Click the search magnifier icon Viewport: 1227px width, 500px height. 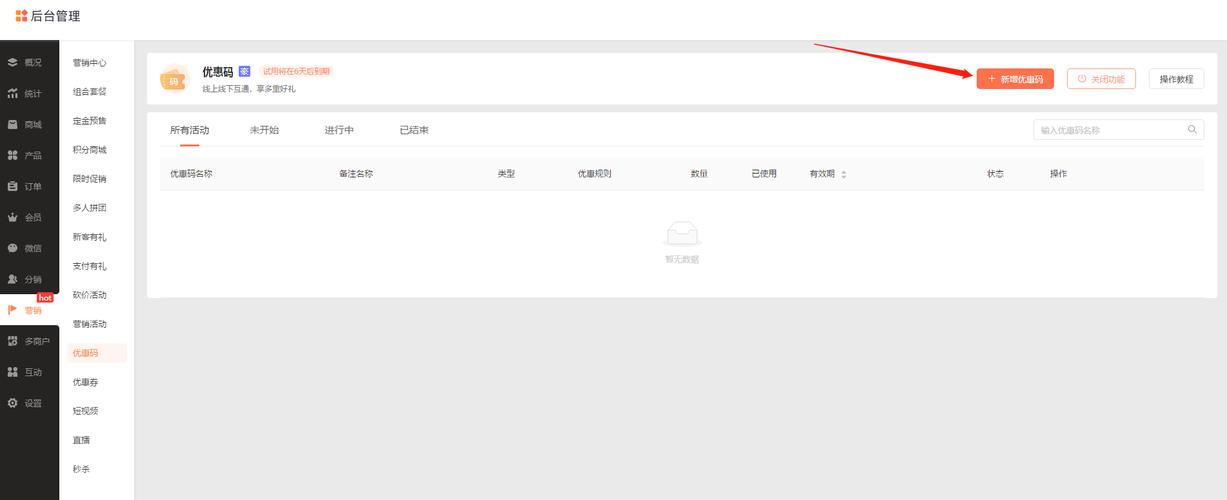click(x=1192, y=129)
